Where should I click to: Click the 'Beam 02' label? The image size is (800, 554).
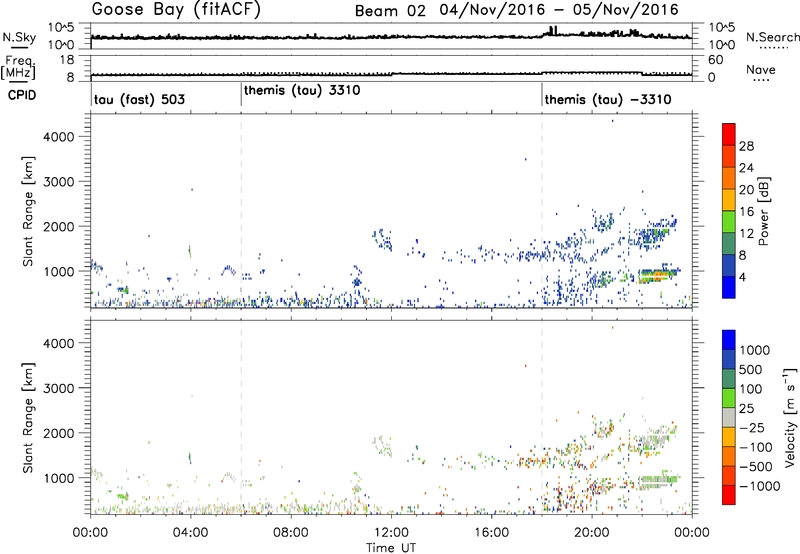pyautogui.click(x=390, y=11)
